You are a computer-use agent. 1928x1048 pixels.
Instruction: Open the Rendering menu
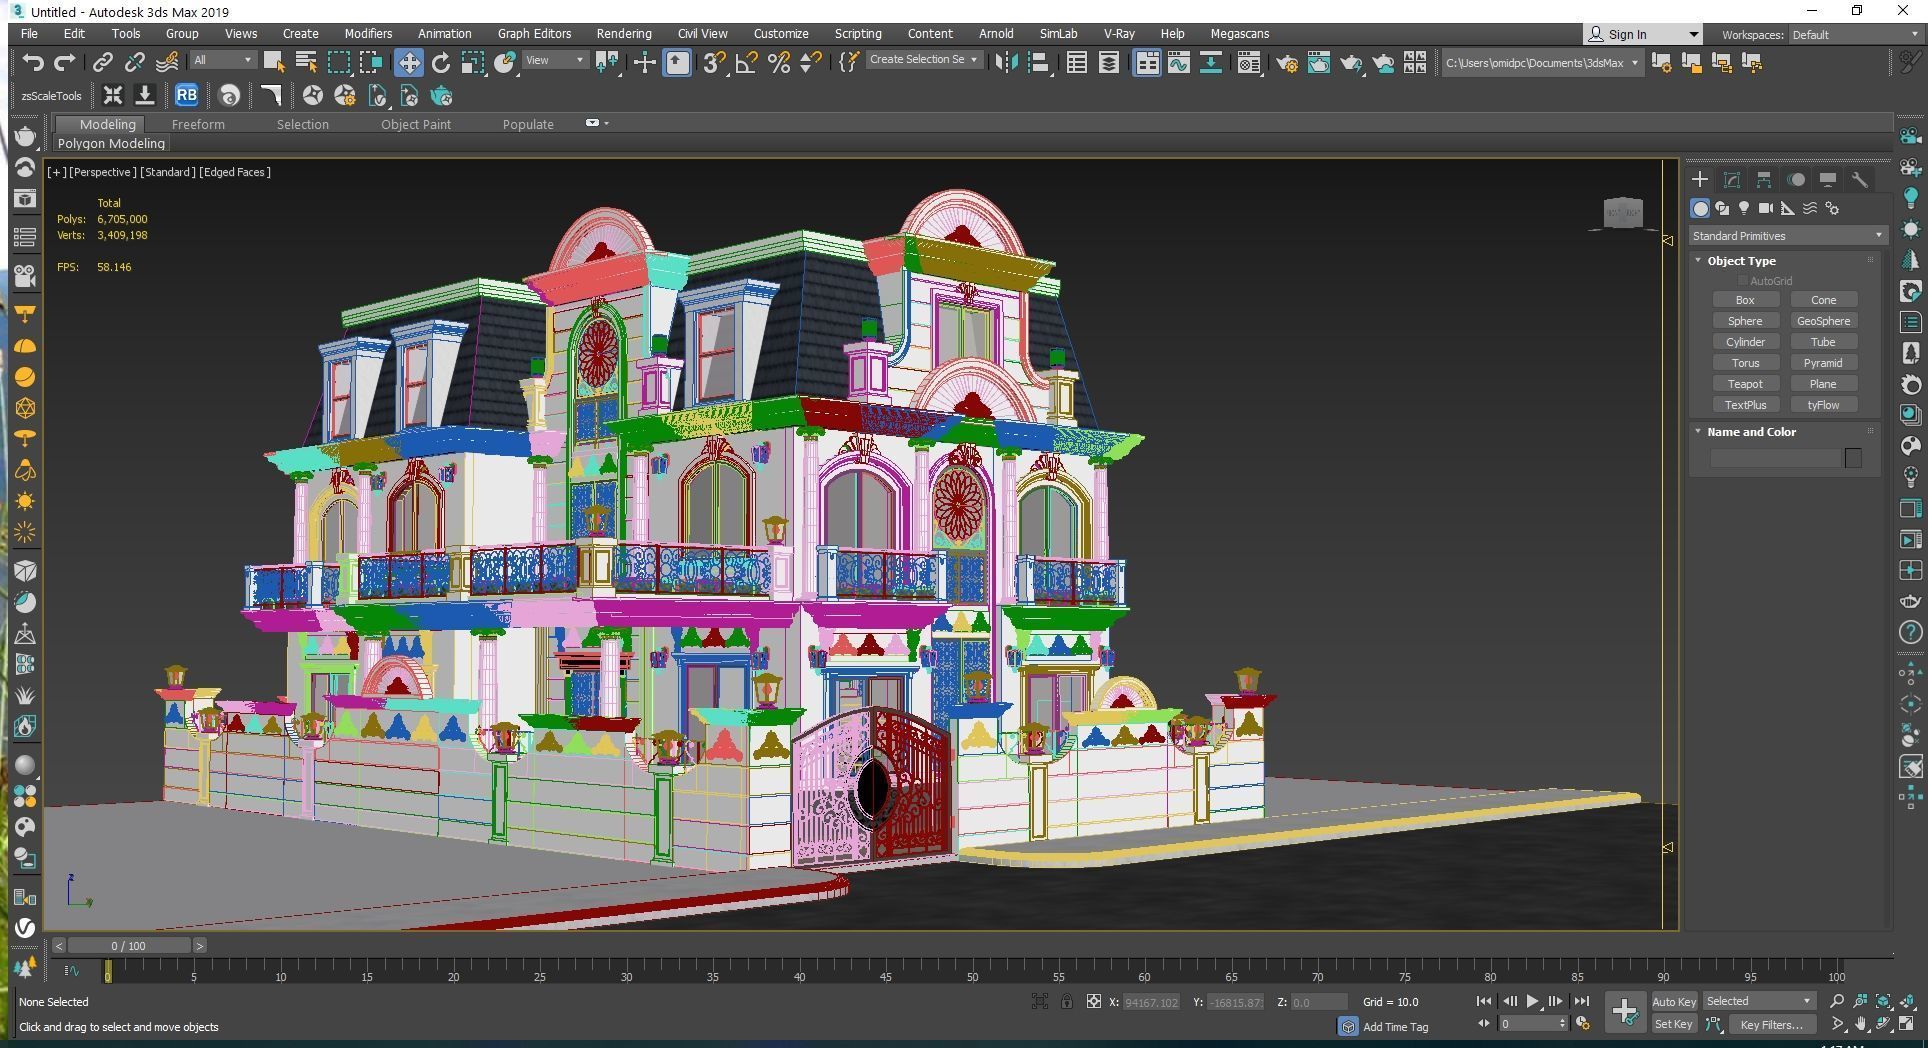click(623, 33)
